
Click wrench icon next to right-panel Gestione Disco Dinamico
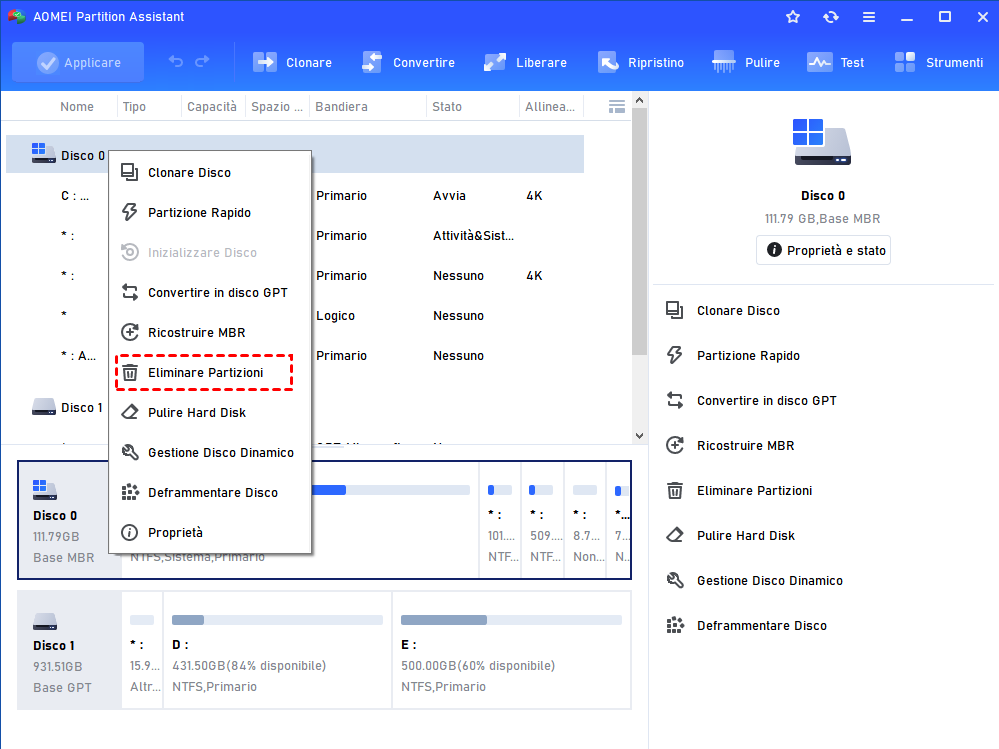point(675,580)
